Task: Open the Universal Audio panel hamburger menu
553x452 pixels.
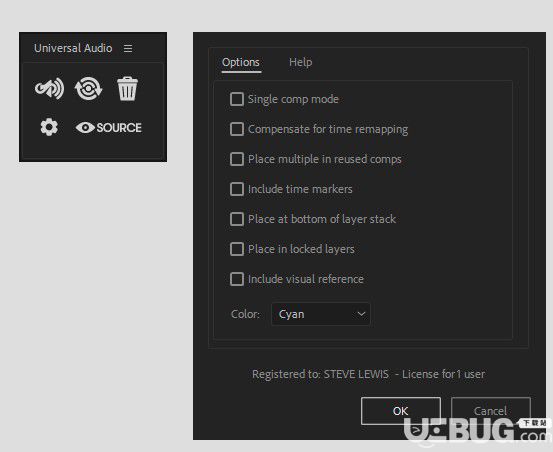Action: click(x=128, y=48)
